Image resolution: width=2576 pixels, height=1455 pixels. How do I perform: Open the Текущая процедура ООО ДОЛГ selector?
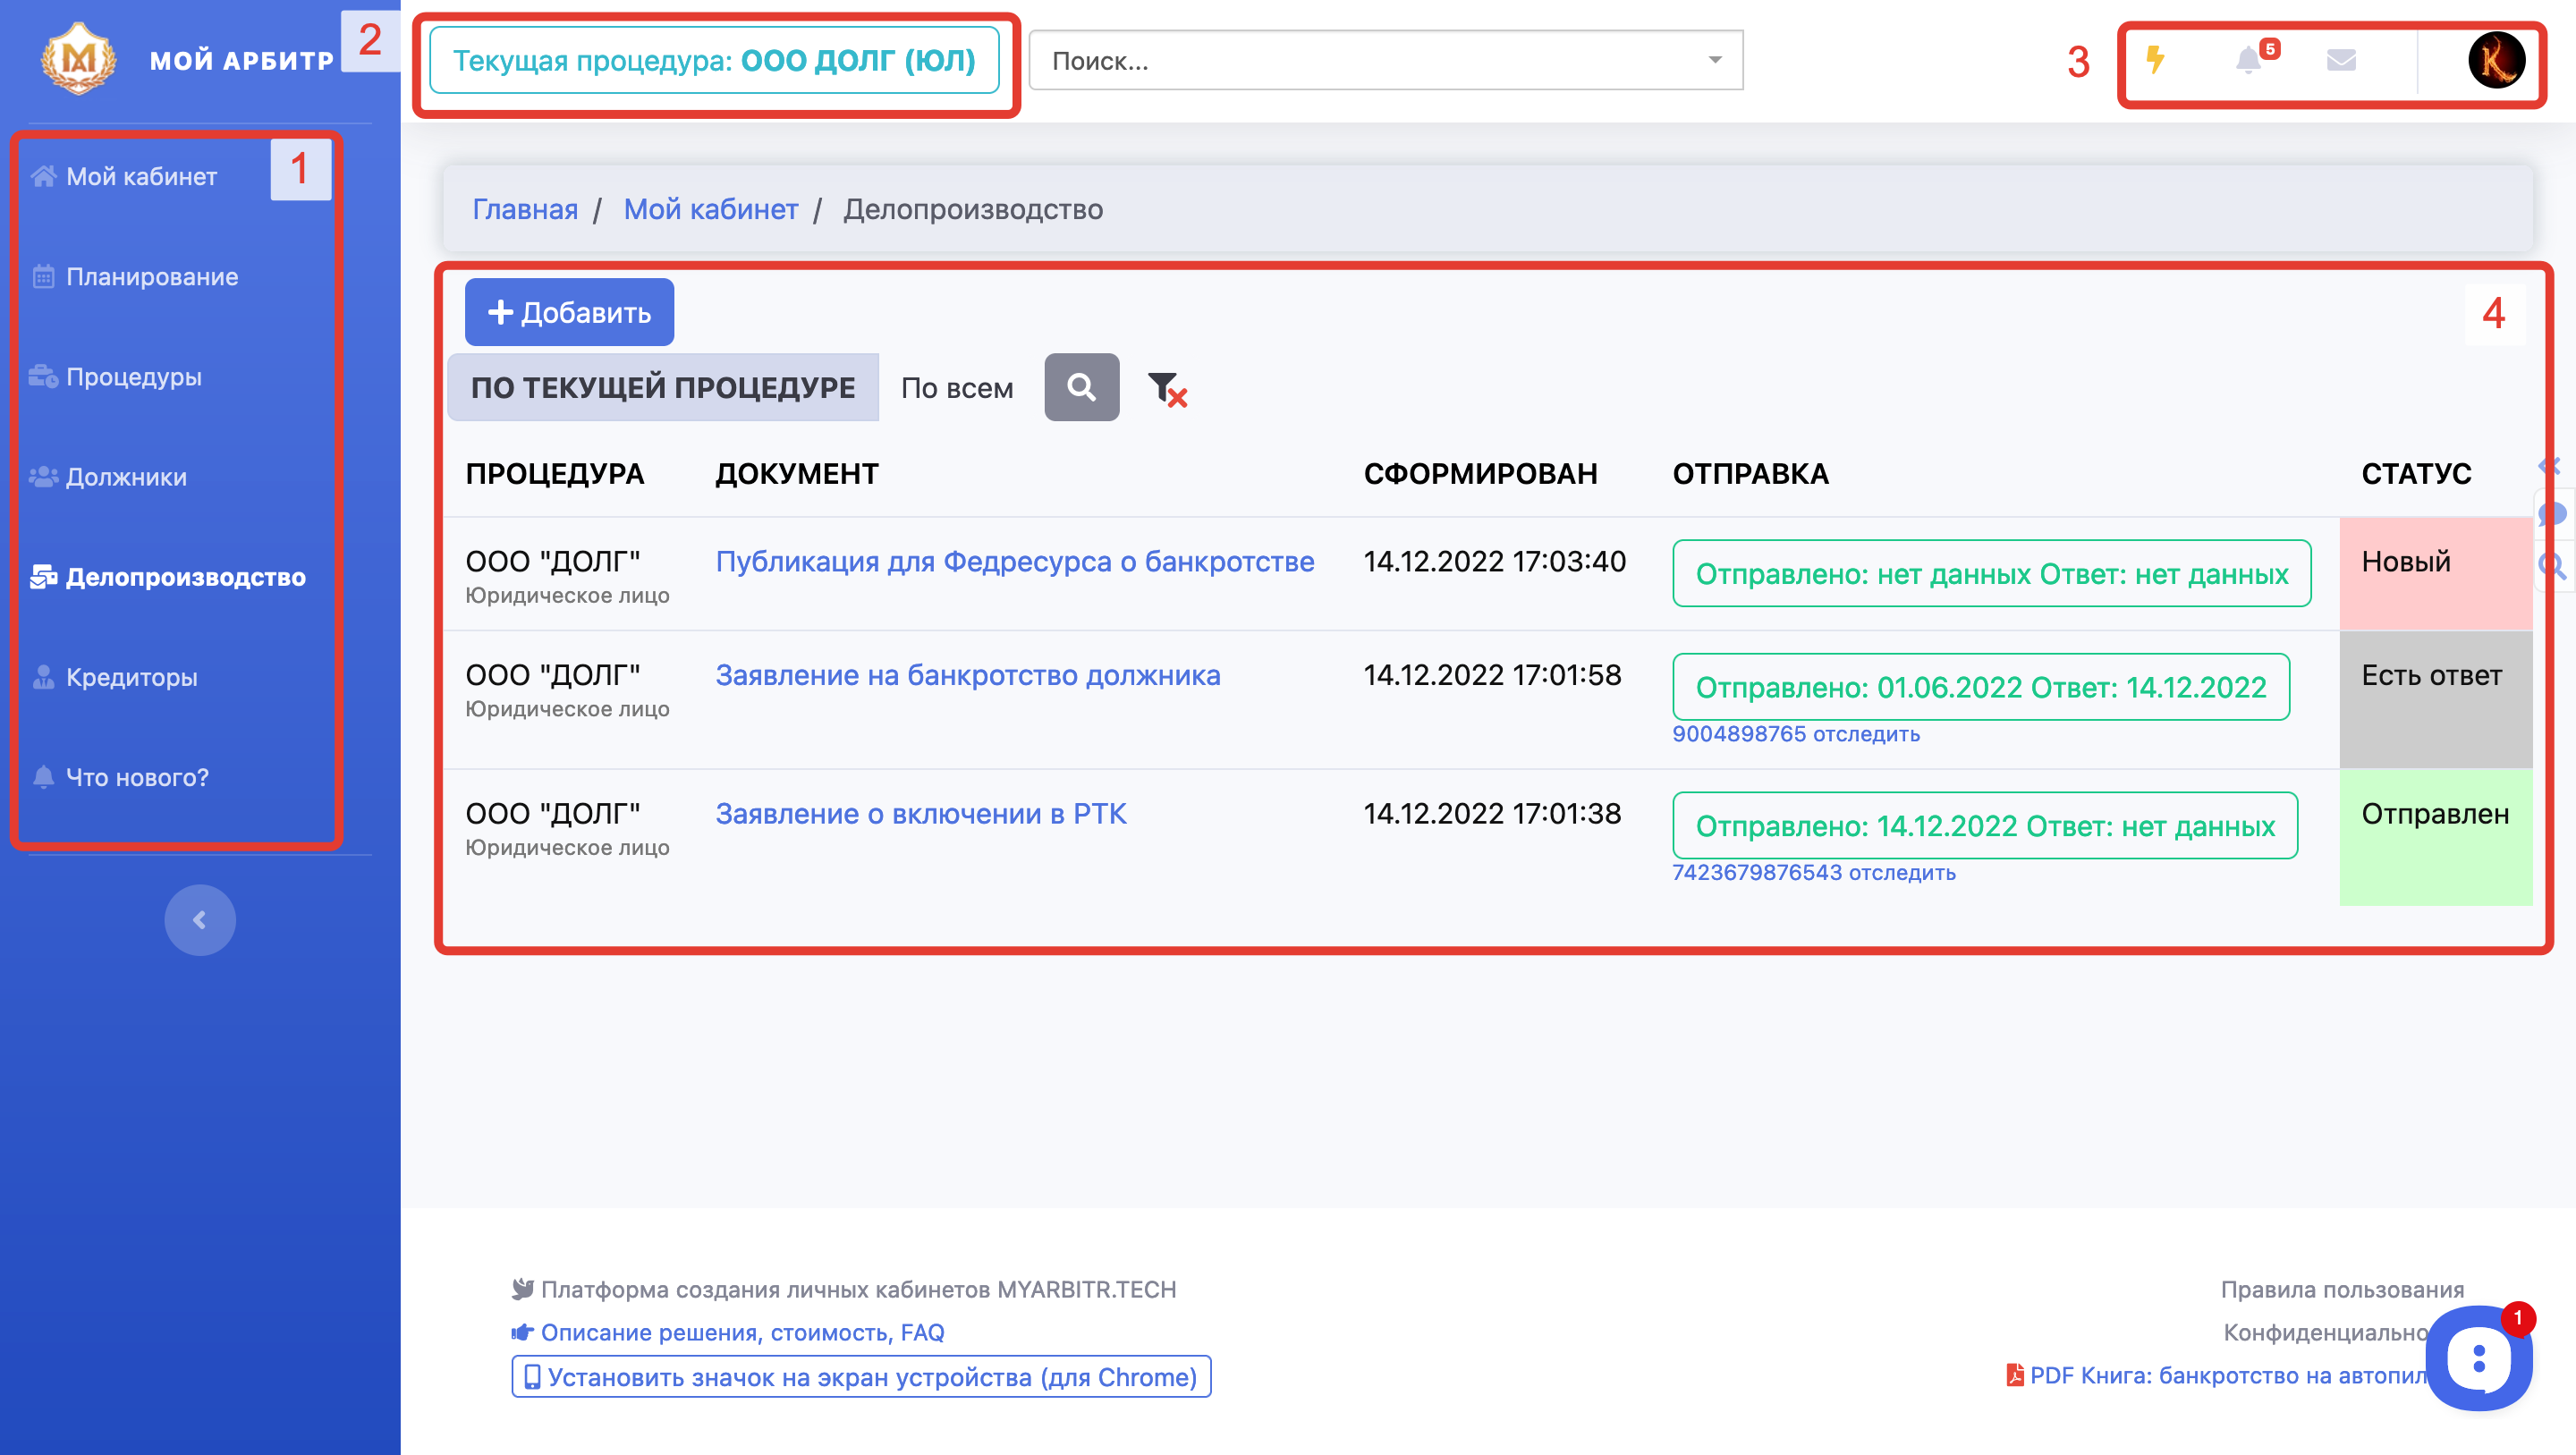(x=714, y=60)
